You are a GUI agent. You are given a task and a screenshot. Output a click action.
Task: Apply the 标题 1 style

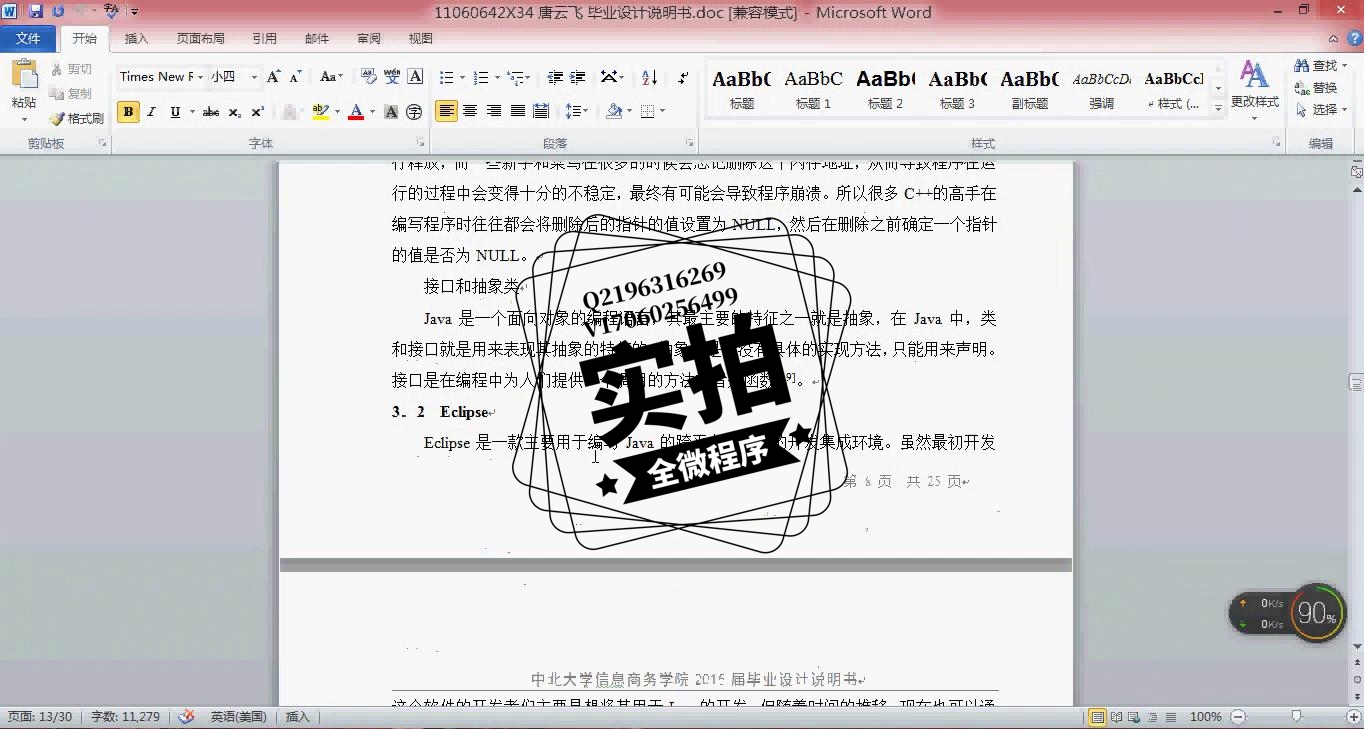pyautogui.click(x=813, y=88)
